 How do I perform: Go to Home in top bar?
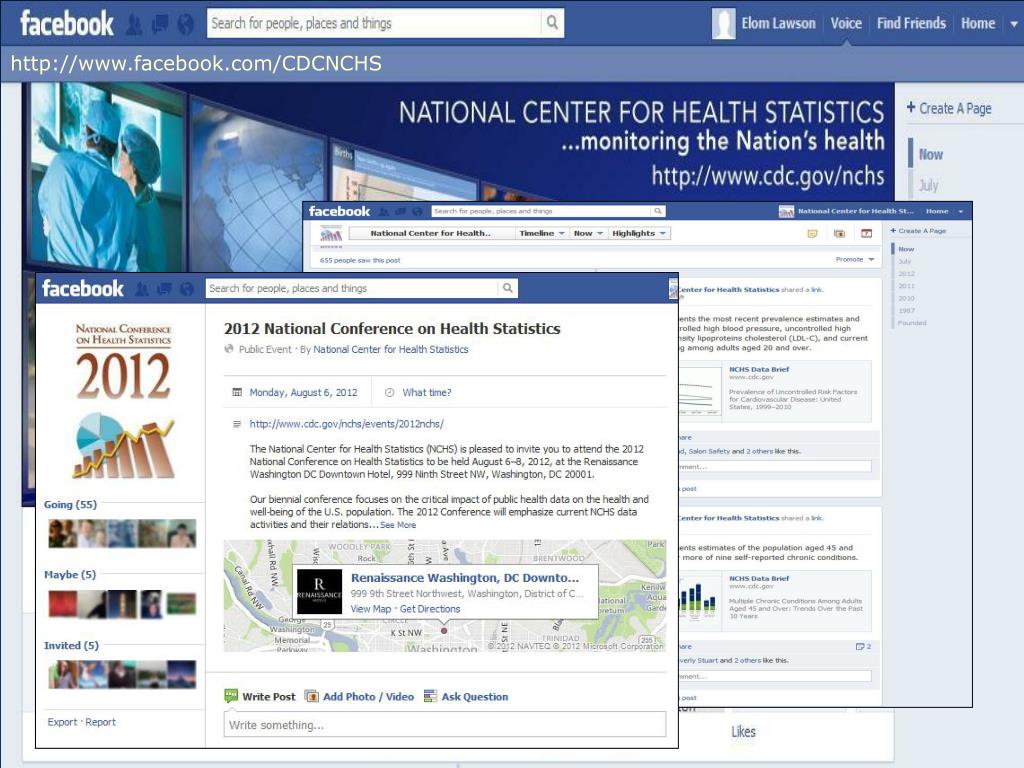tap(978, 24)
